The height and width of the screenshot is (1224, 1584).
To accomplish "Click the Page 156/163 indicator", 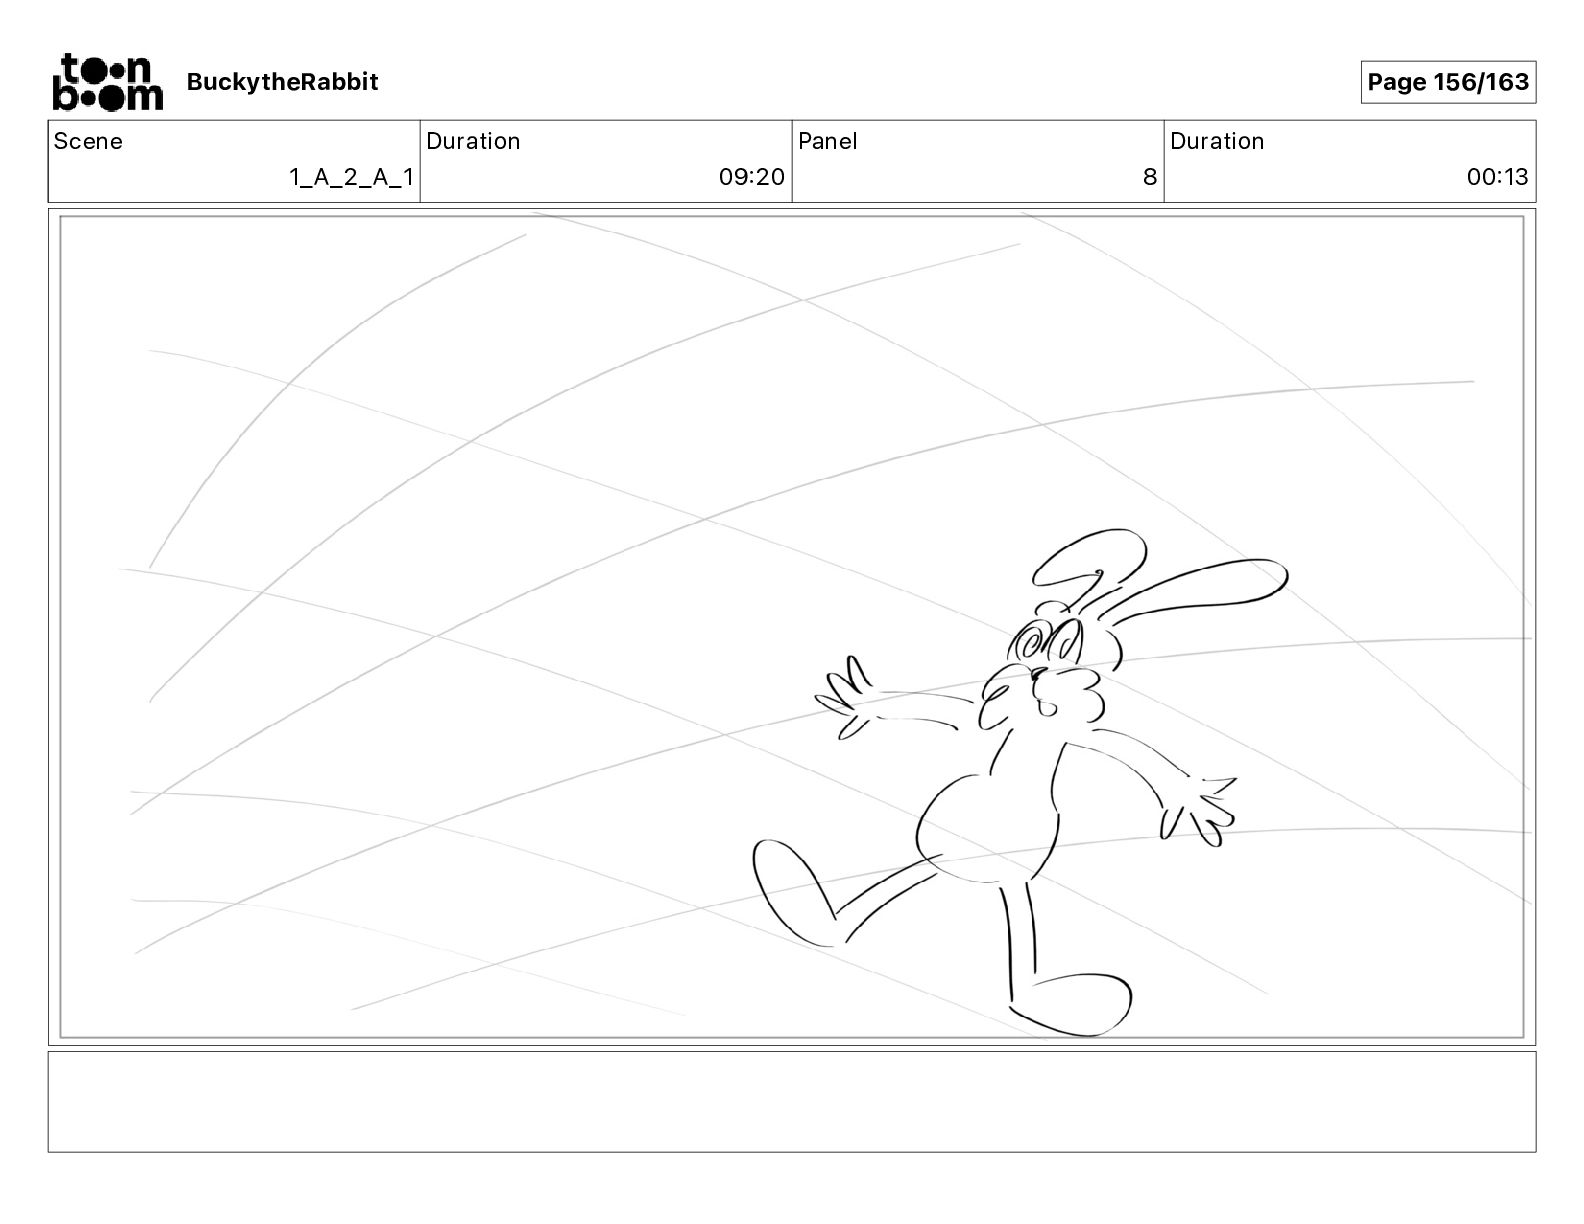I will click(1448, 82).
